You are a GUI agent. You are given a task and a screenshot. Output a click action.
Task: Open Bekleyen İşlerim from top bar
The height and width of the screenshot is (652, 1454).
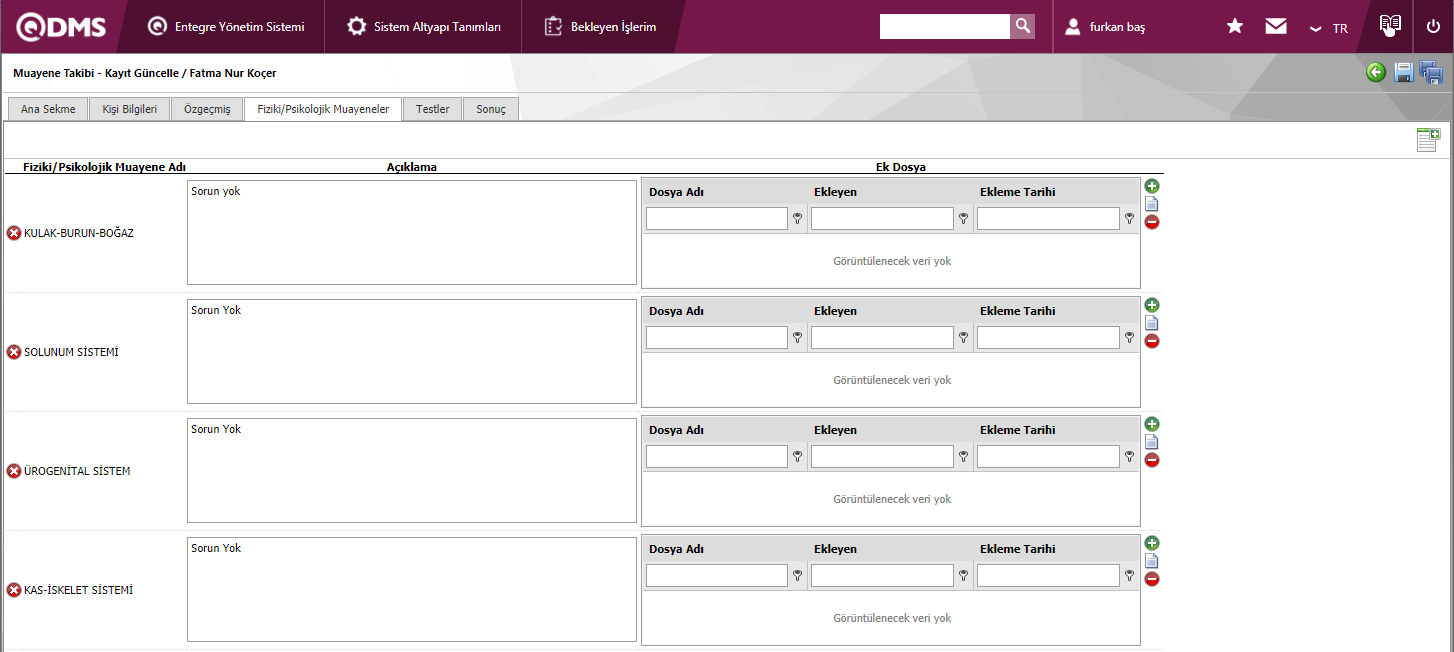[601, 27]
